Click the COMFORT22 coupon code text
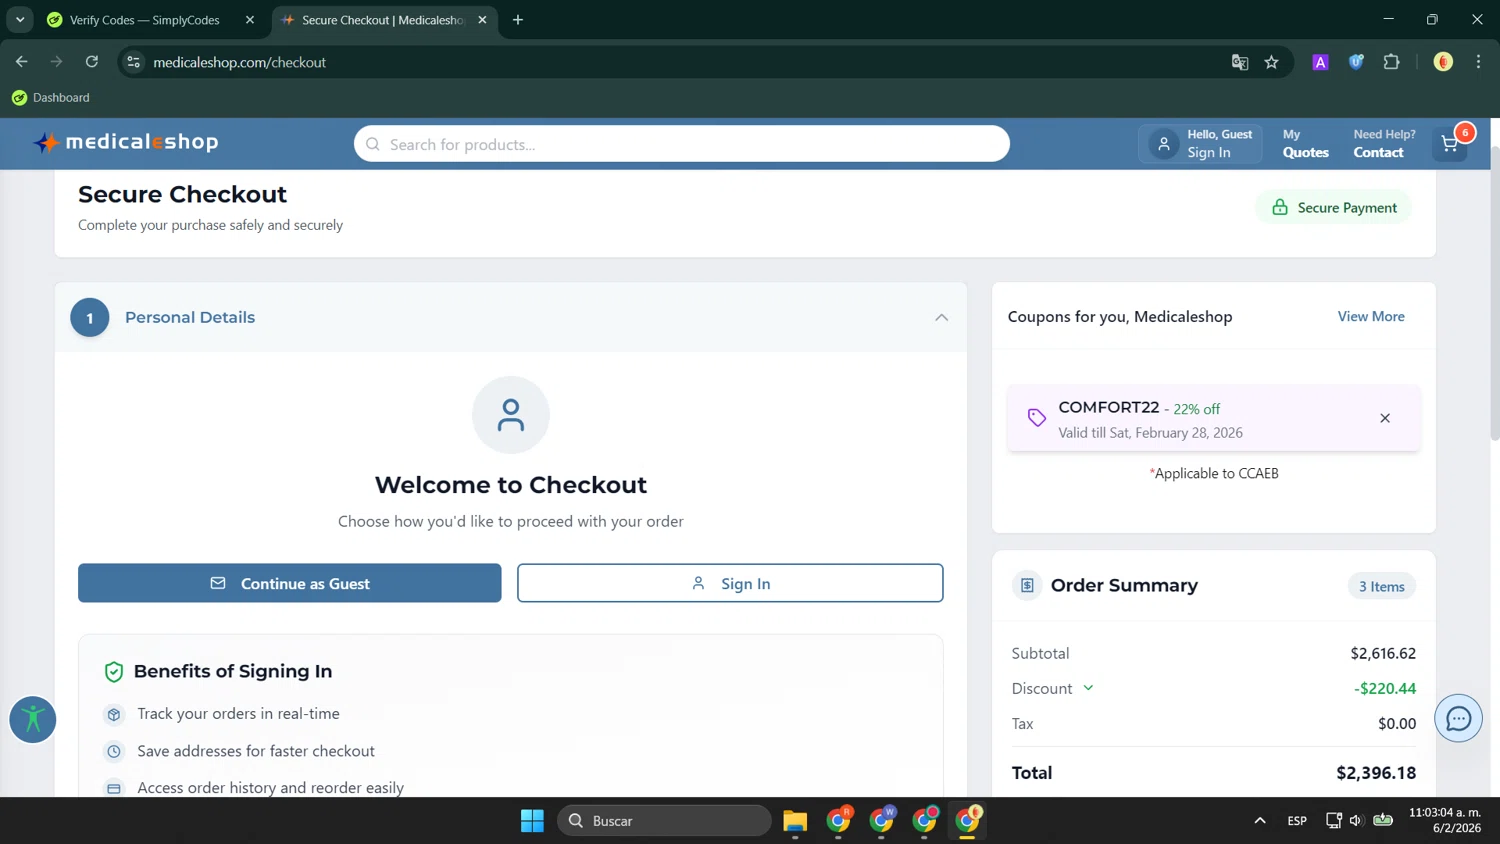The width and height of the screenshot is (1500, 844). click(1108, 407)
